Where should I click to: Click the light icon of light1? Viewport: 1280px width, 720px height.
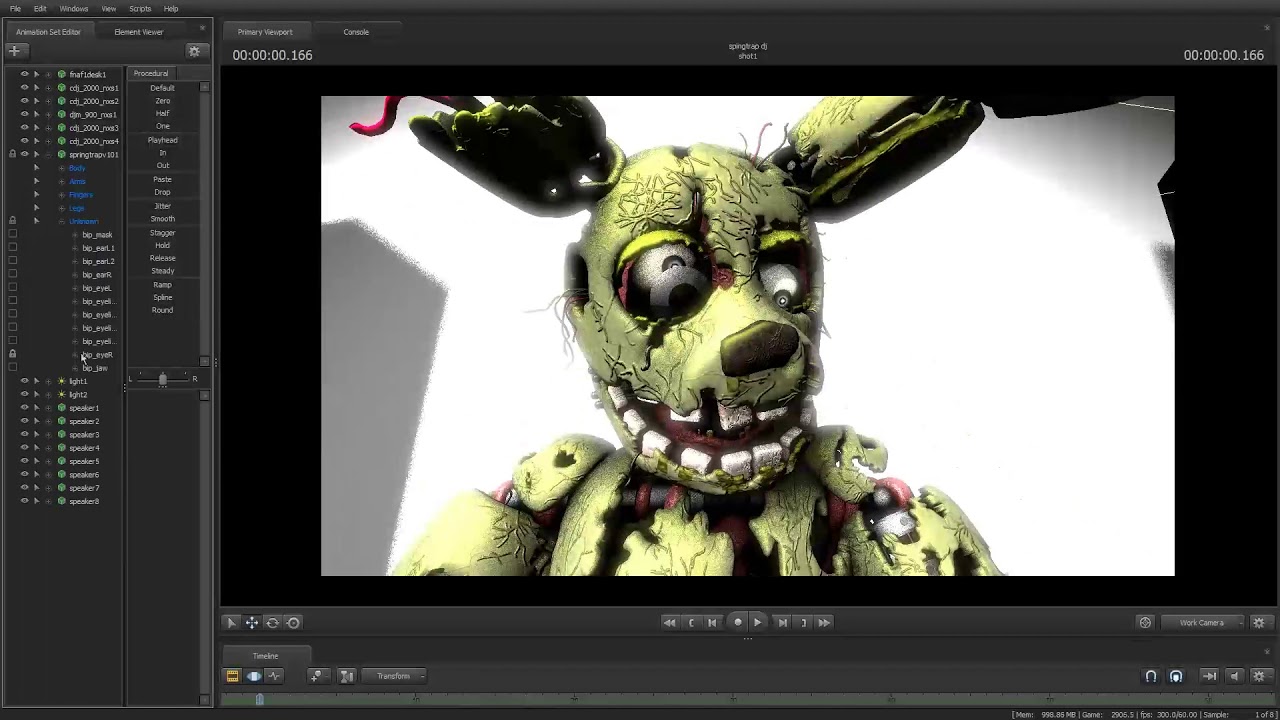pos(61,381)
